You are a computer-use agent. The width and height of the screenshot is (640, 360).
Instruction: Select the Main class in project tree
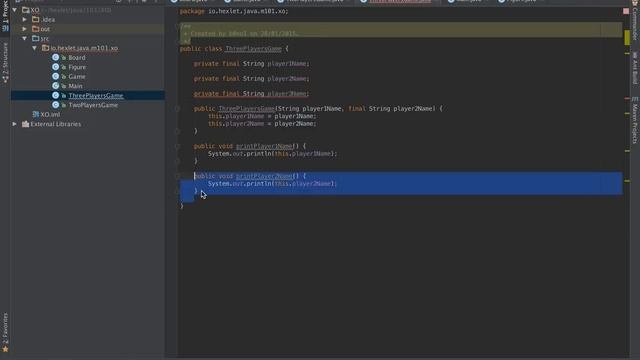point(75,86)
